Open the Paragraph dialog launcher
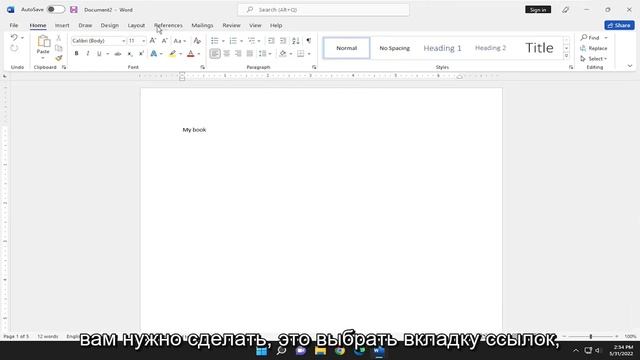 pyautogui.click(x=314, y=67)
